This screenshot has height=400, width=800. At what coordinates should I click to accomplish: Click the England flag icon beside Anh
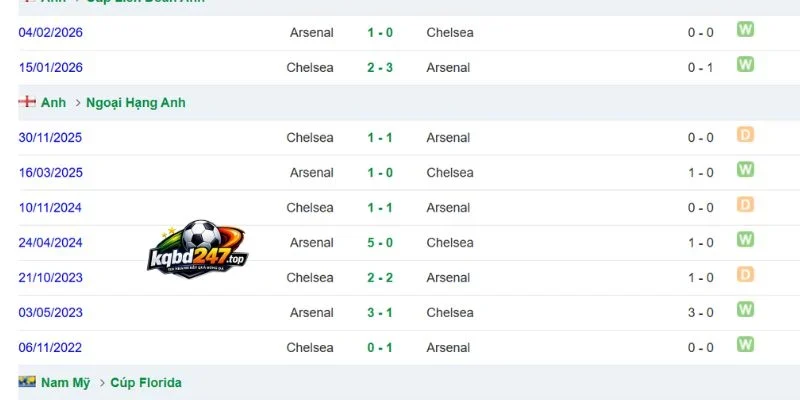tap(27, 102)
